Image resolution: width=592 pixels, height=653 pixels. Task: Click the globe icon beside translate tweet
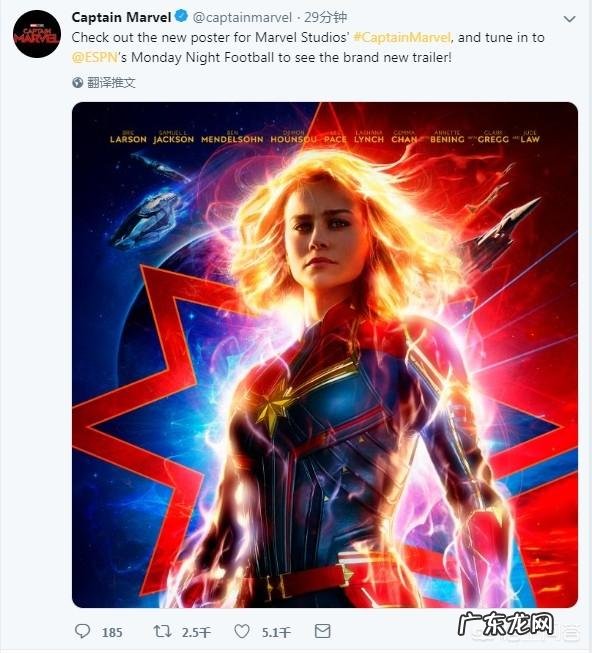click(77, 82)
